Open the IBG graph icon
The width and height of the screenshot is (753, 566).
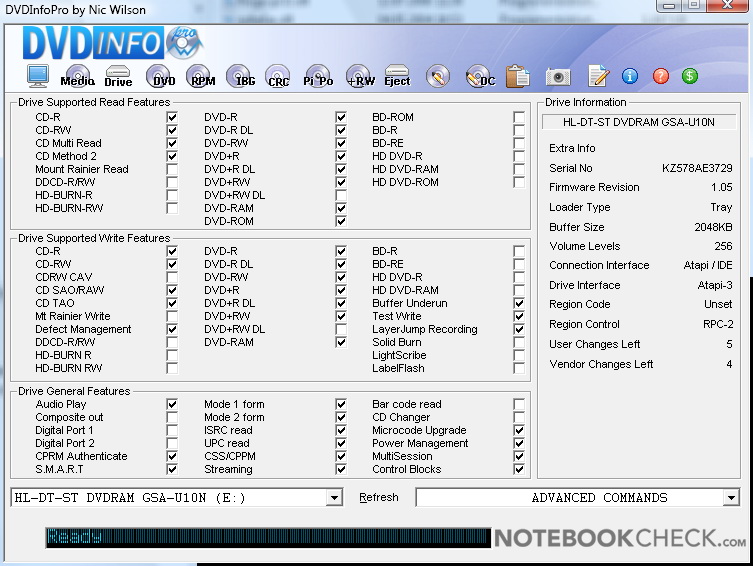pyautogui.click(x=241, y=76)
